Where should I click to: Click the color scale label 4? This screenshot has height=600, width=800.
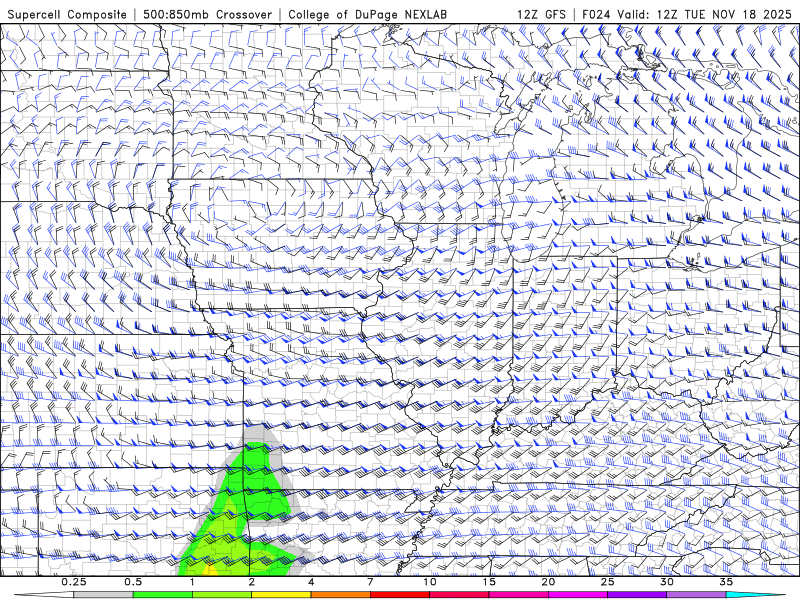tap(311, 582)
